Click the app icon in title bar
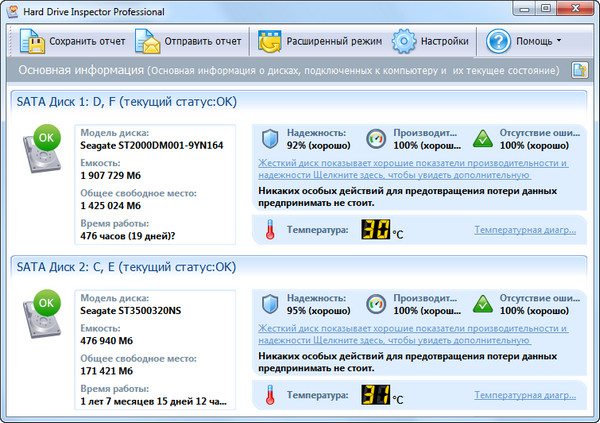Viewport: 600px width, 423px height. [13, 11]
